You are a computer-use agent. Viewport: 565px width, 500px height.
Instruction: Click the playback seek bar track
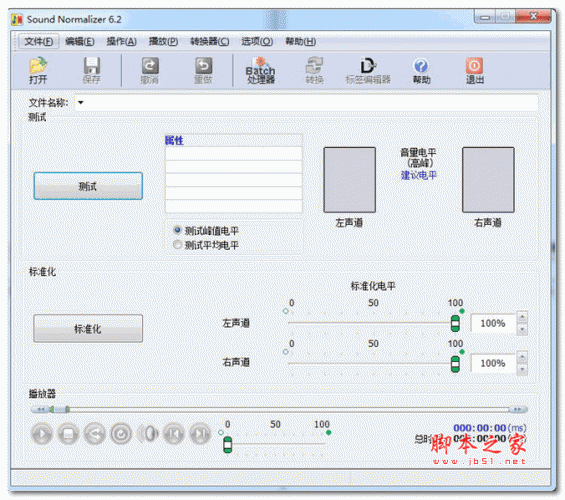click(x=279, y=409)
